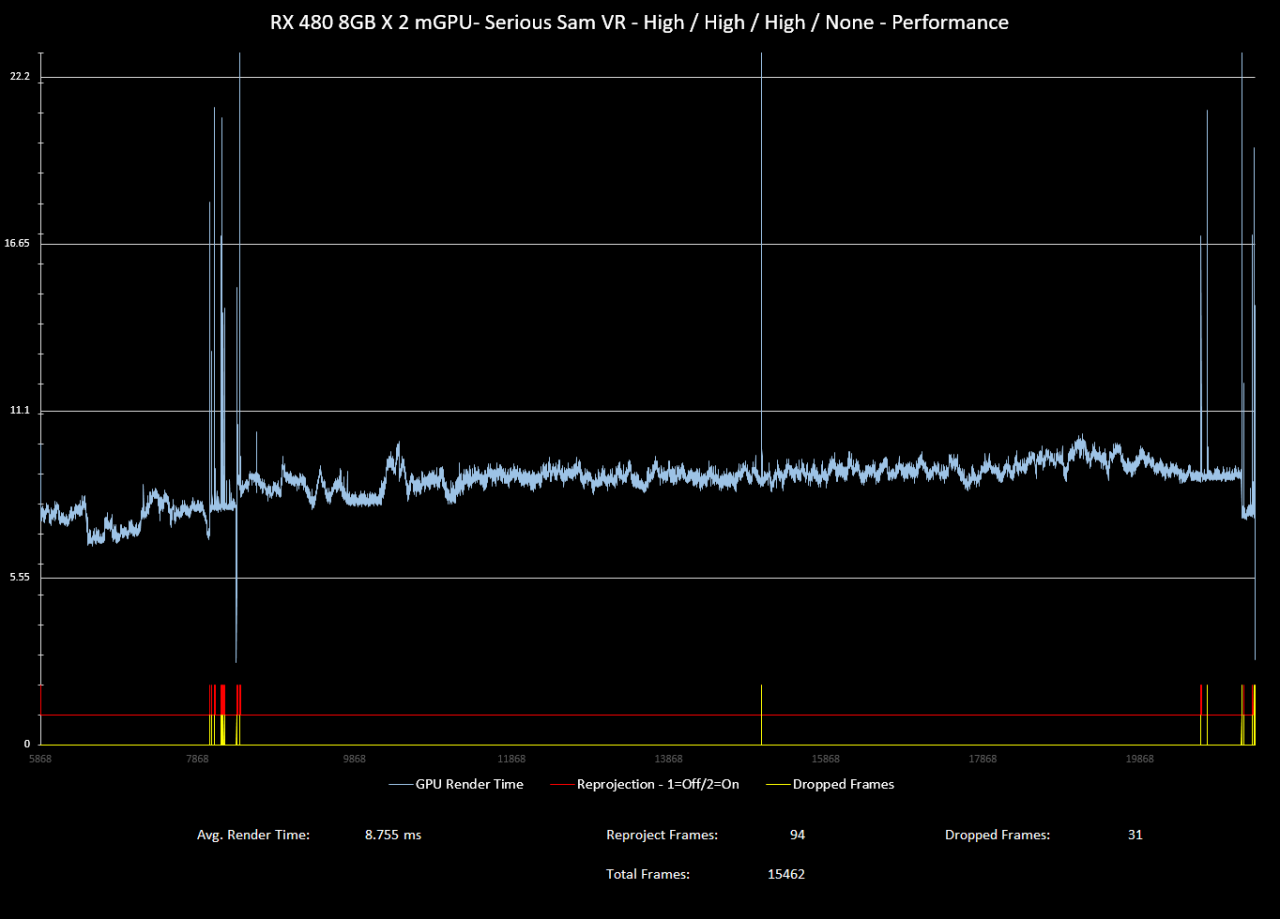Click the 5.55 y-axis label

coord(20,578)
